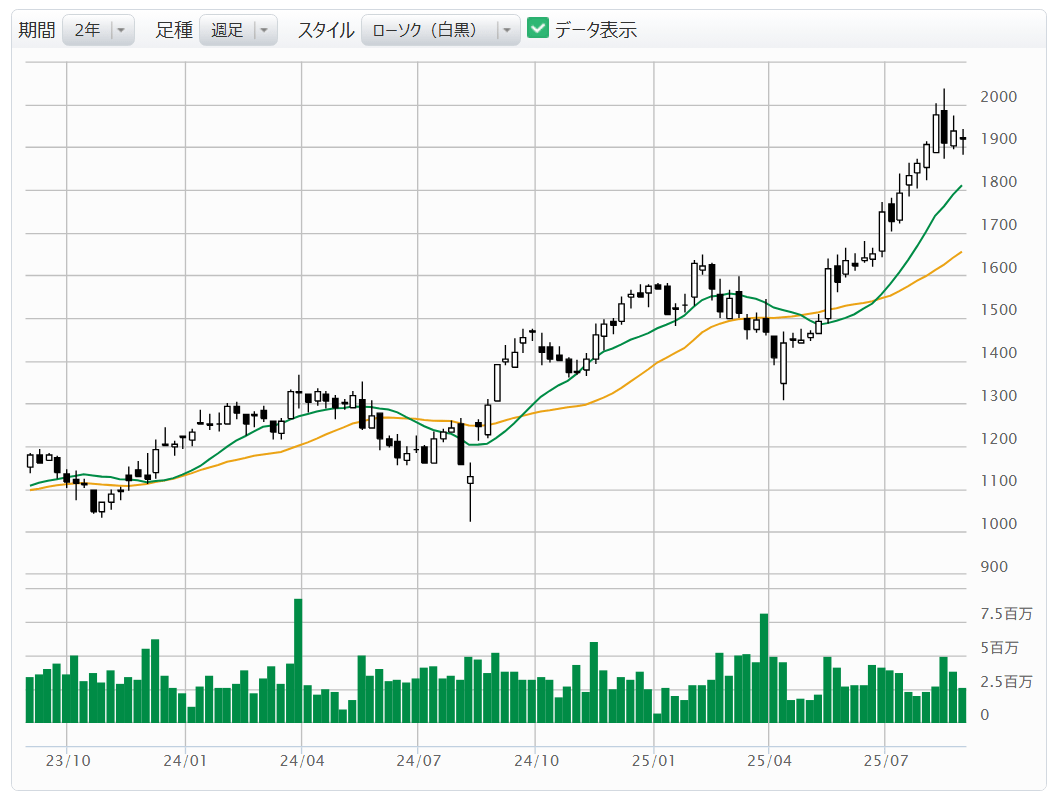Click the arrow button beside 2年
Image resolution: width=1050 pixels, height=796 pixels.
[121, 30]
